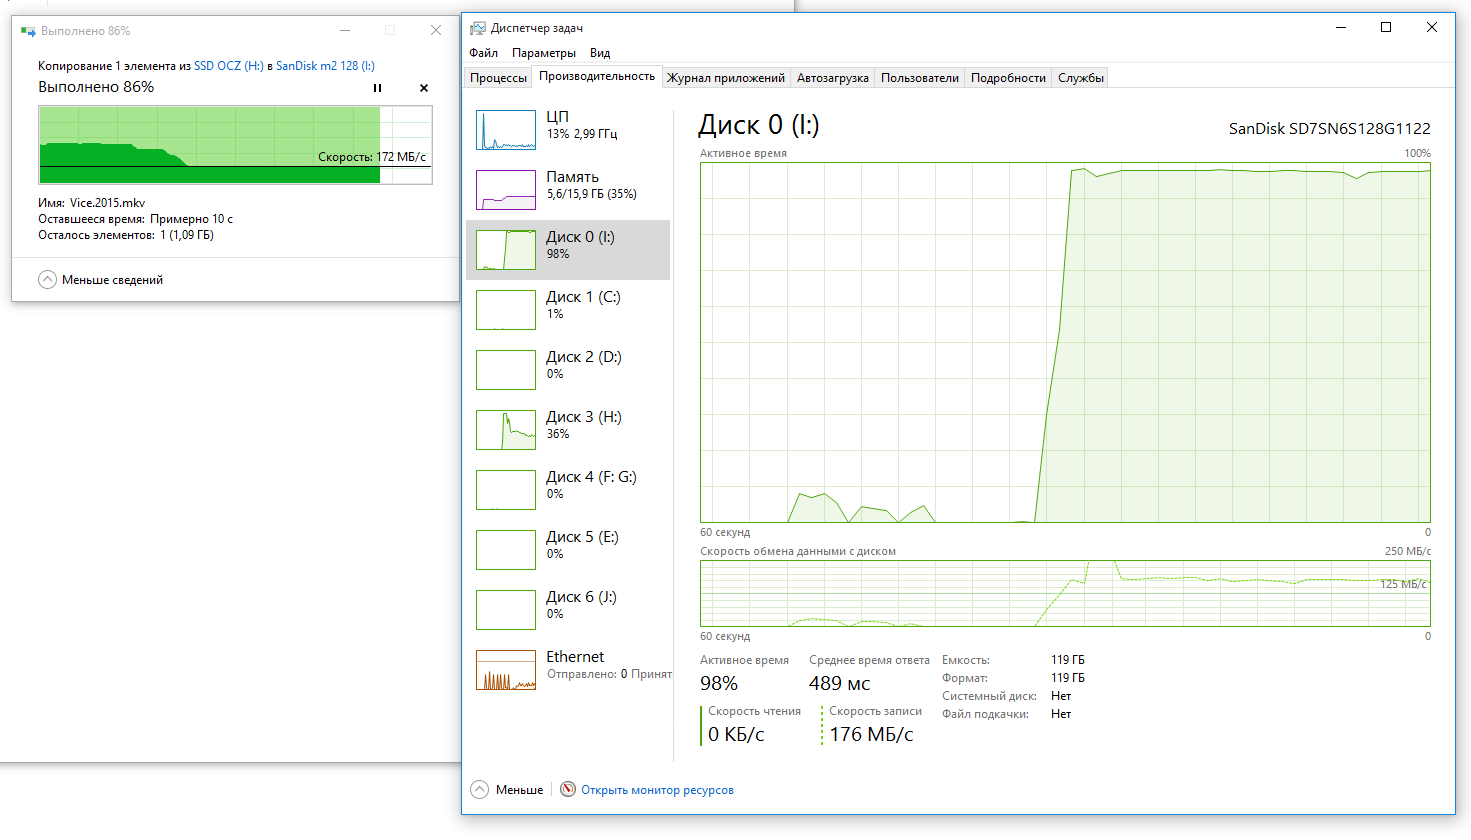Select Диск 4 (F: G:) thumbnail graph
This screenshot has width=1471, height=840.
[506, 490]
